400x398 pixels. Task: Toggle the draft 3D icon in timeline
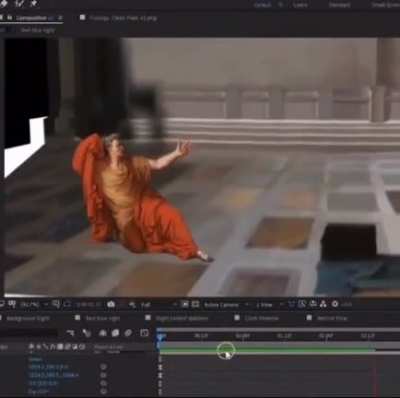[87, 333]
